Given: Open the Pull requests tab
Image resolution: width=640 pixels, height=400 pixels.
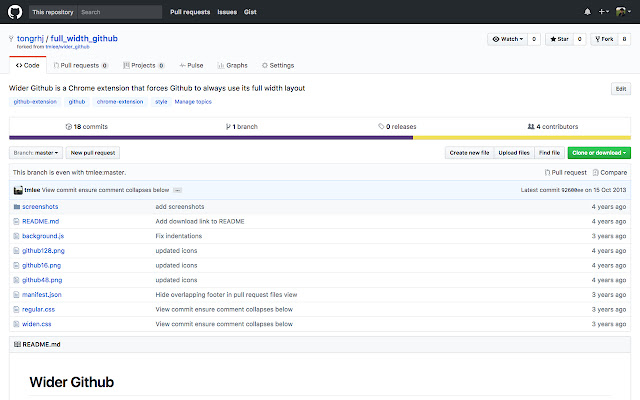Looking at the screenshot, I should [x=80, y=65].
